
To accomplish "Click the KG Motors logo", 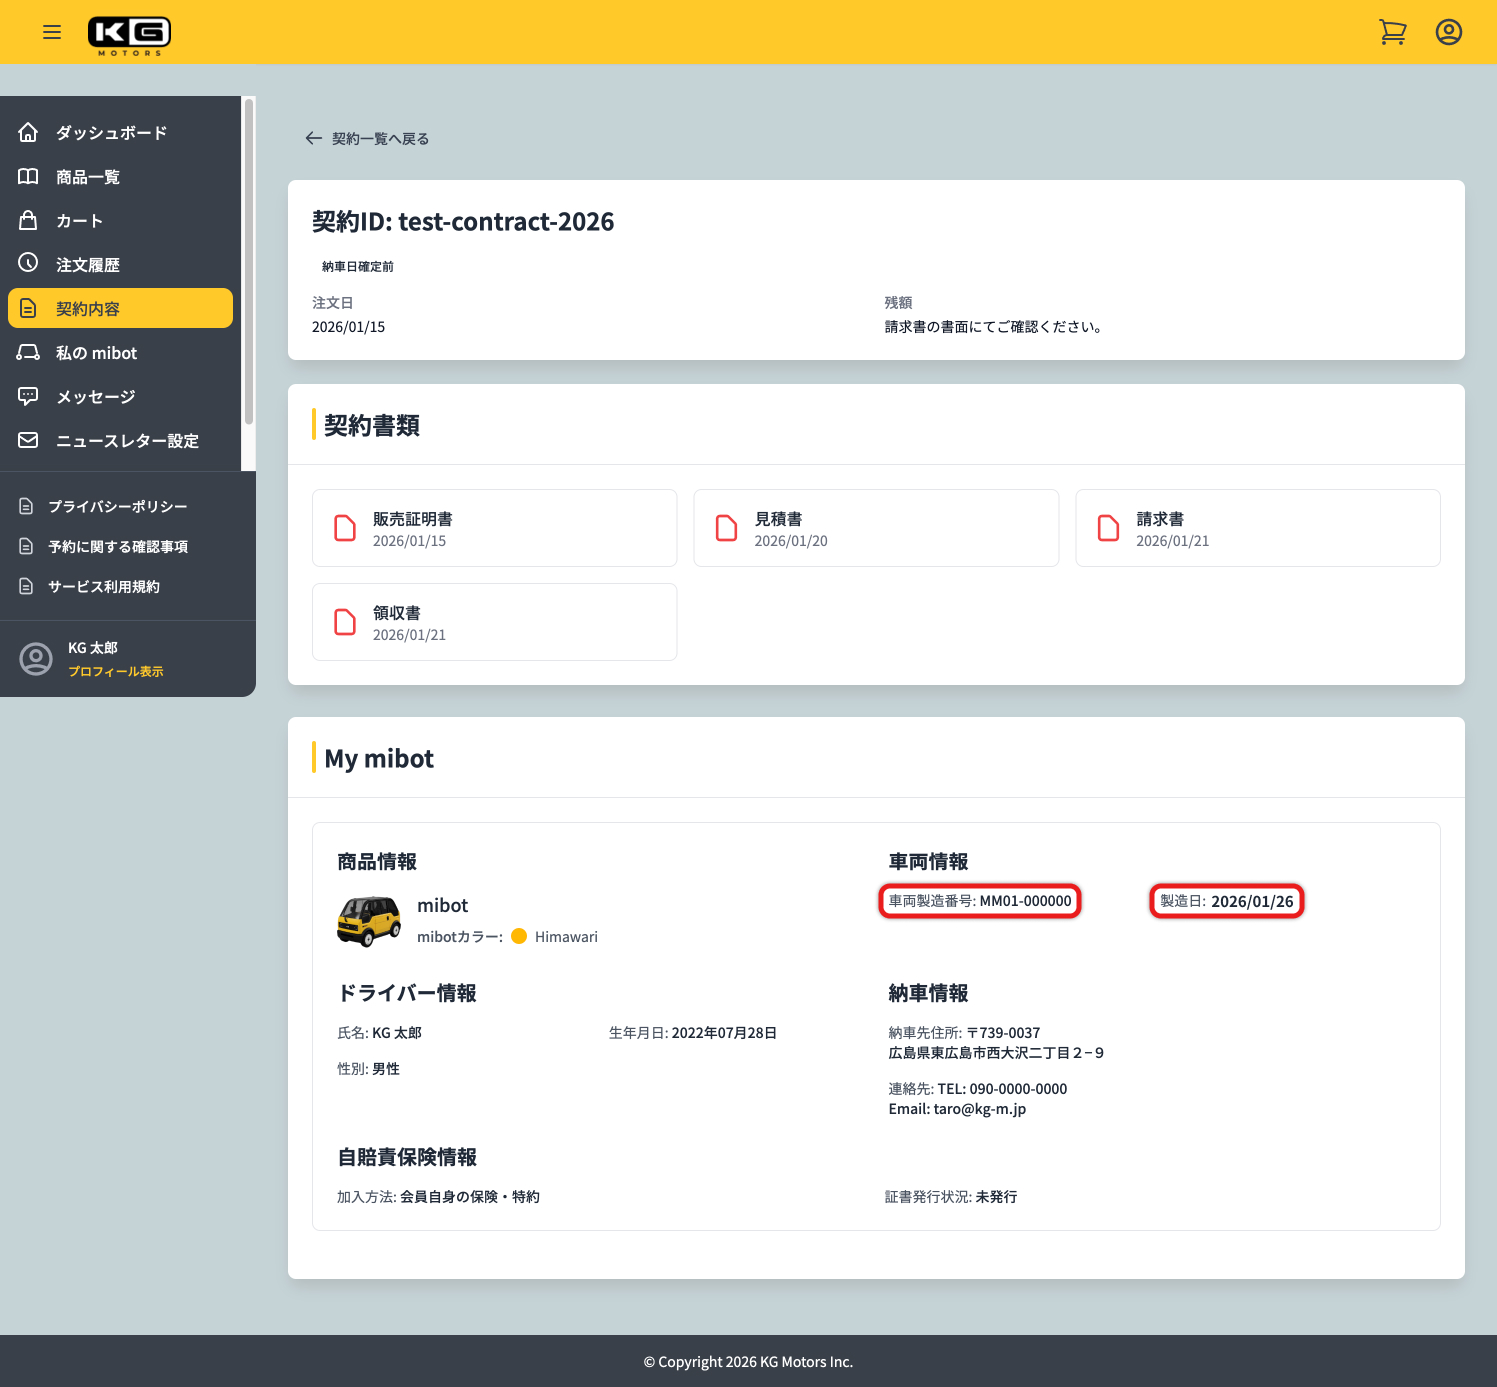I will (129, 32).
